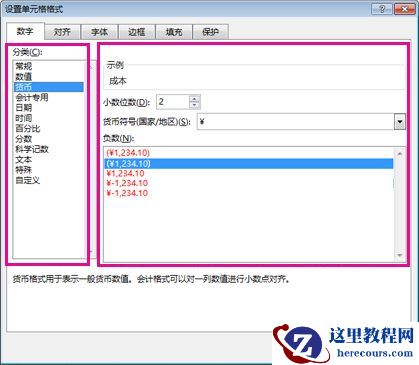Screen dimensions: 419x365
Task: Open the 货币符号 dropdown arrow
Action: click(400, 122)
